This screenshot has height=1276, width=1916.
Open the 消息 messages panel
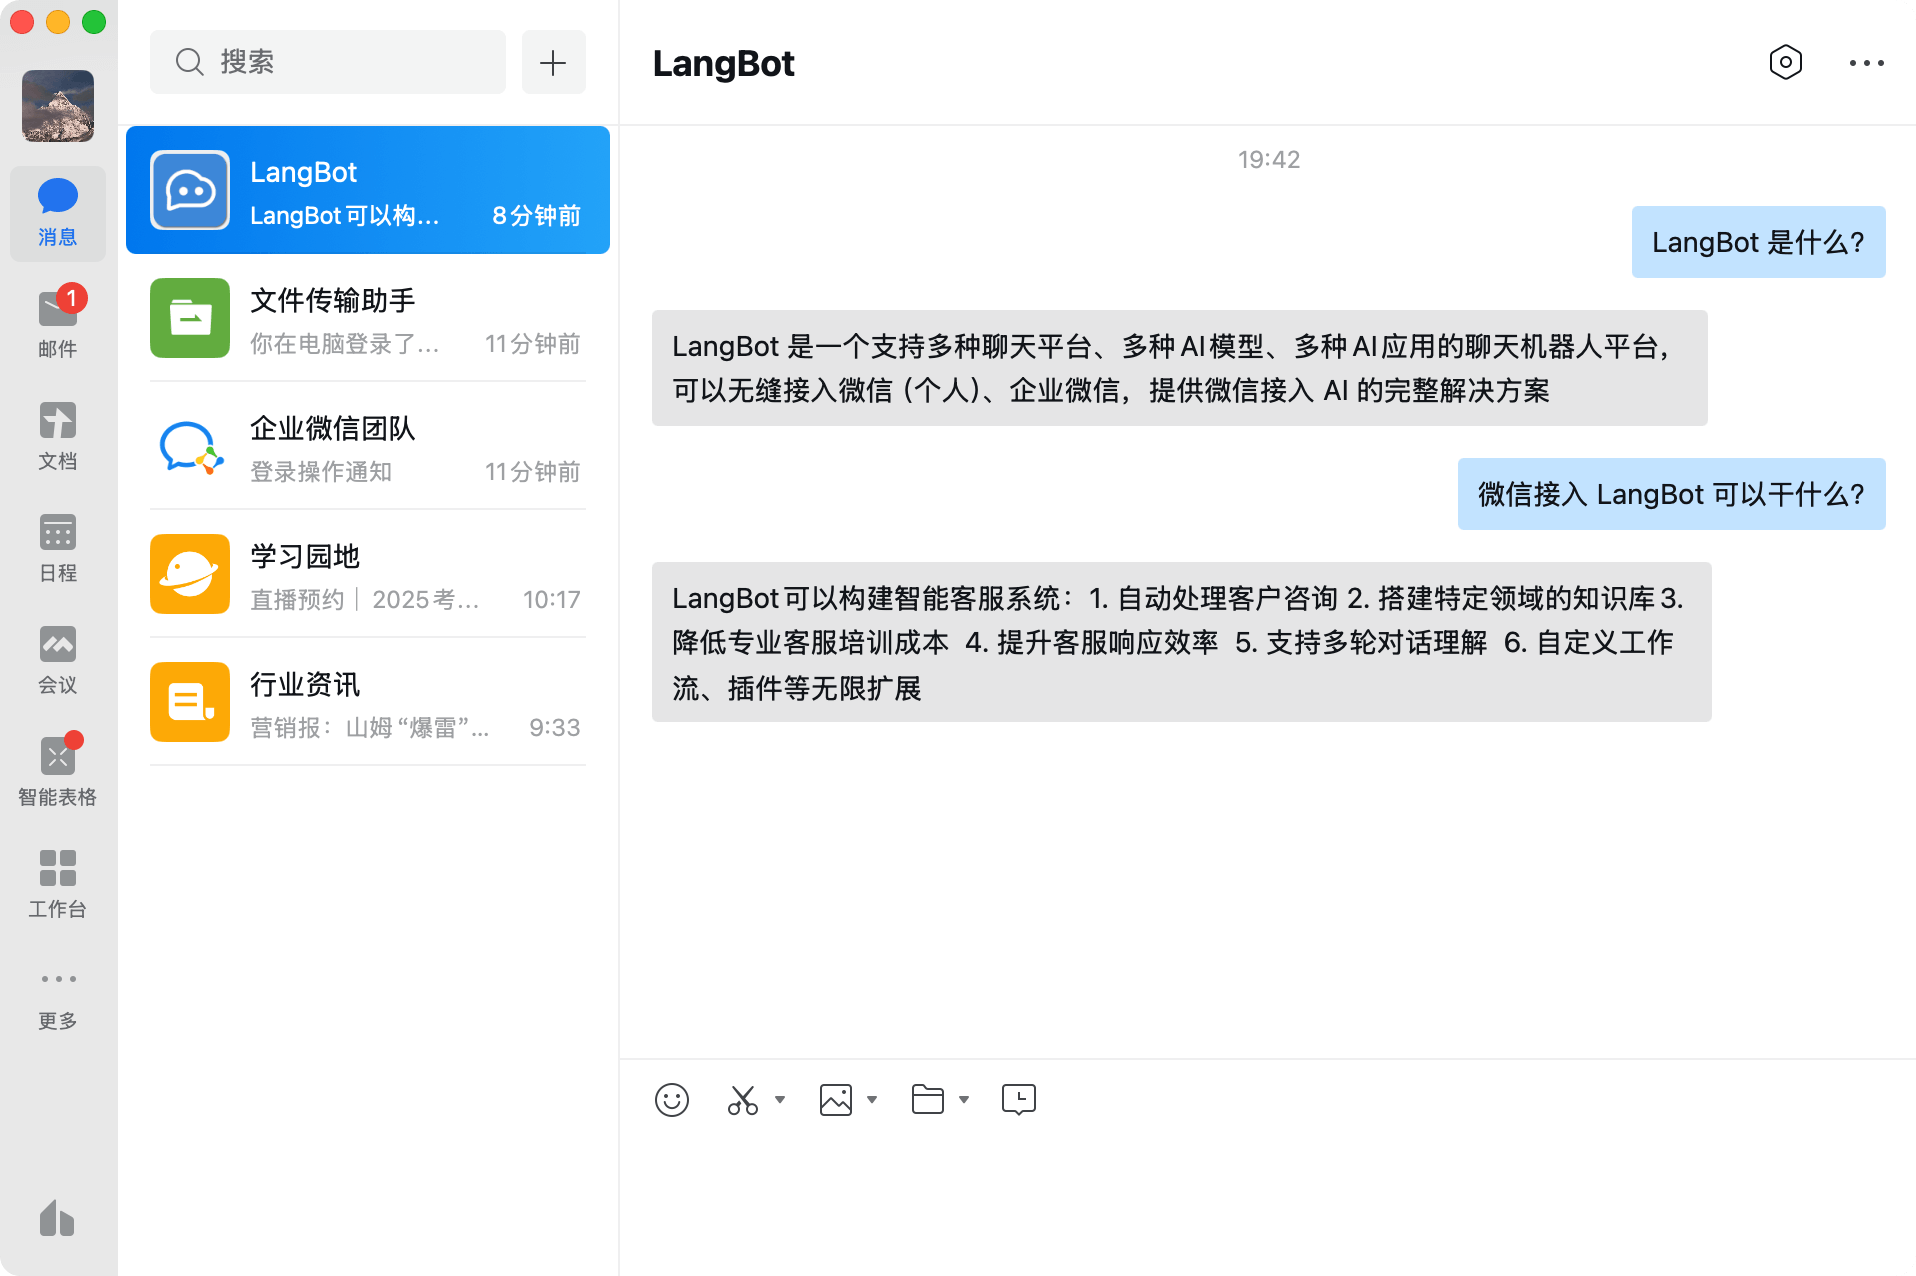point(57,212)
